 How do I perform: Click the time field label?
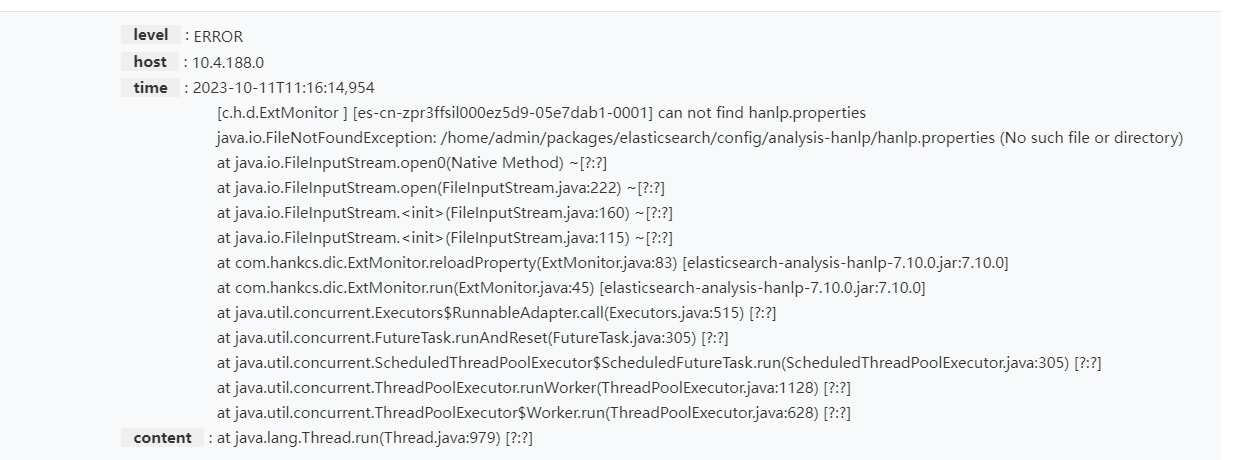[x=151, y=88]
